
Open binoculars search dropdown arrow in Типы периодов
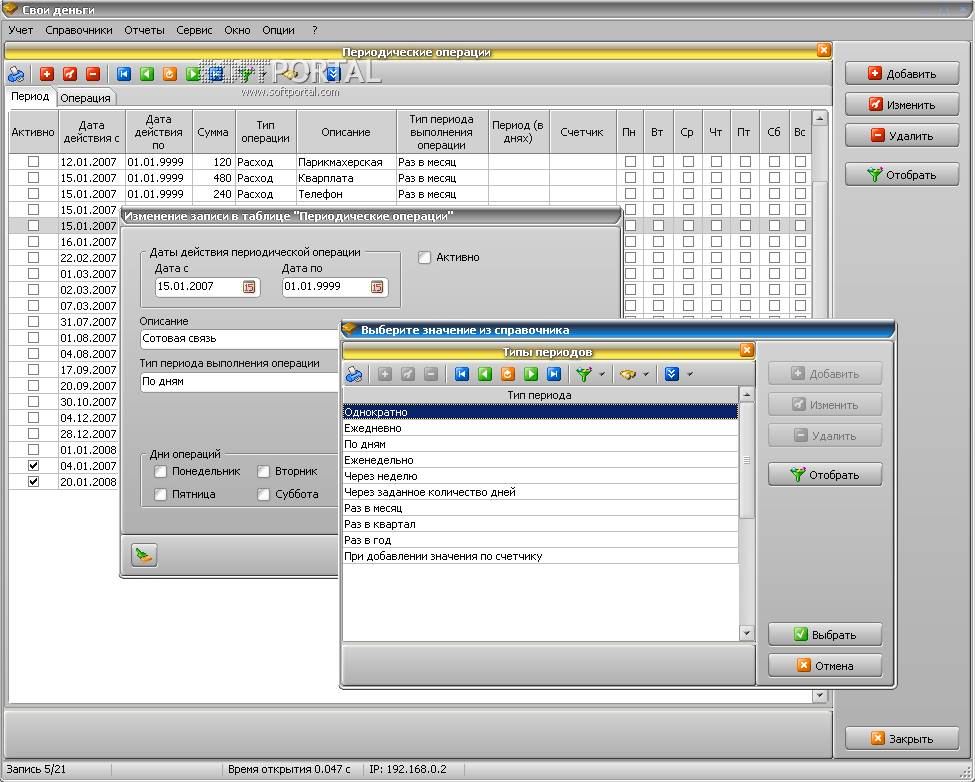(646, 375)
